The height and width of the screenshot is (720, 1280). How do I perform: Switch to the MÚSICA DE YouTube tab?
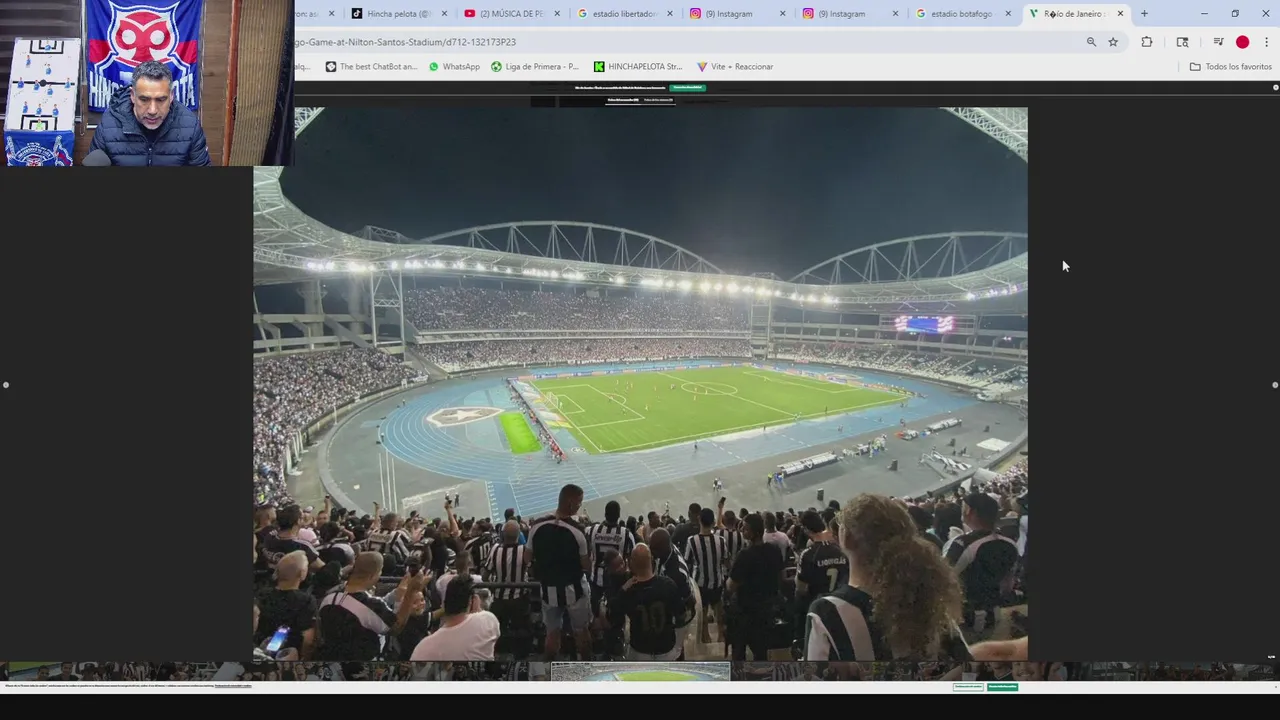[512, 14]
